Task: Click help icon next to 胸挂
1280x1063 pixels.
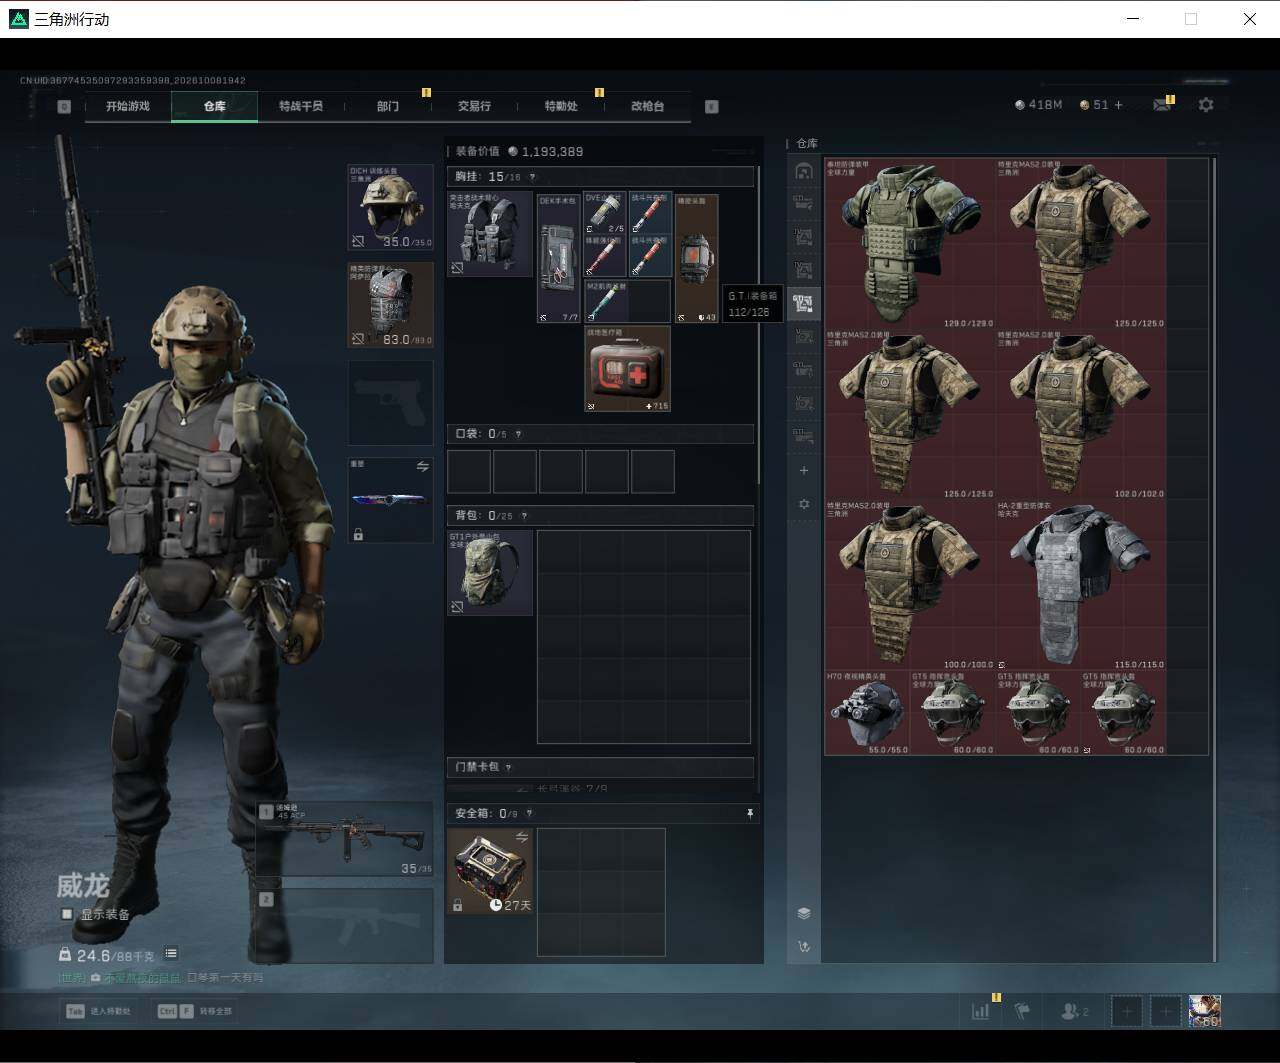Action: [532, 177]
